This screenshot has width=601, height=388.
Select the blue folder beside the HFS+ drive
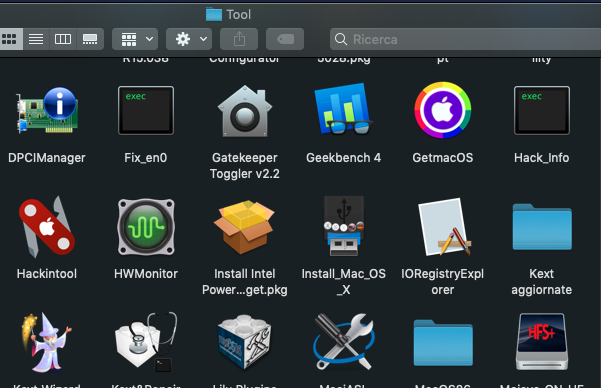click(443, 343)
